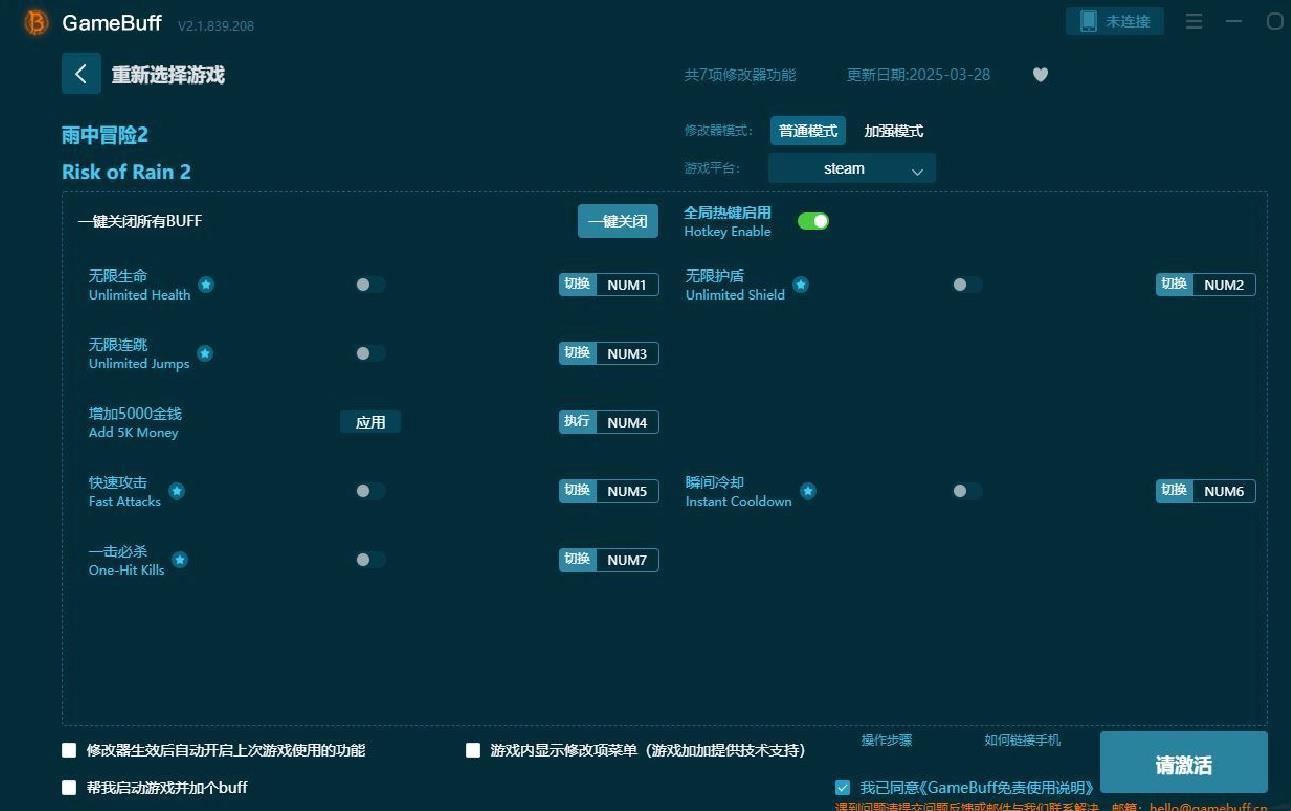Click NUM2 hotkey field for Unlimited Shield

[1224, 285]
